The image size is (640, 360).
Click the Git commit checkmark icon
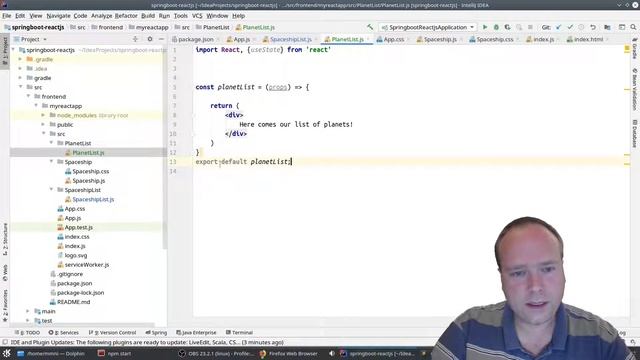pyautogui.click(x=570, y=27)
